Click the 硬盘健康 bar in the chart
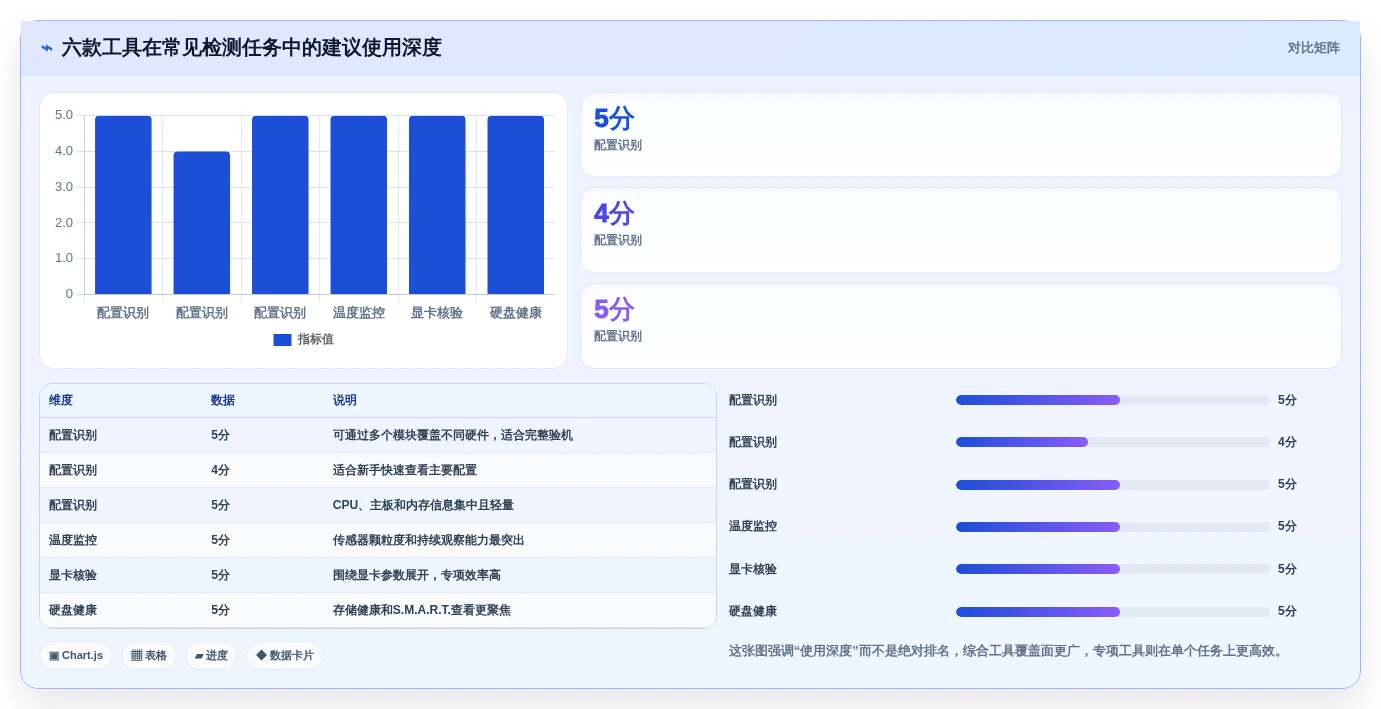This screenshot has height=709, width=1381. pos(516,205)
